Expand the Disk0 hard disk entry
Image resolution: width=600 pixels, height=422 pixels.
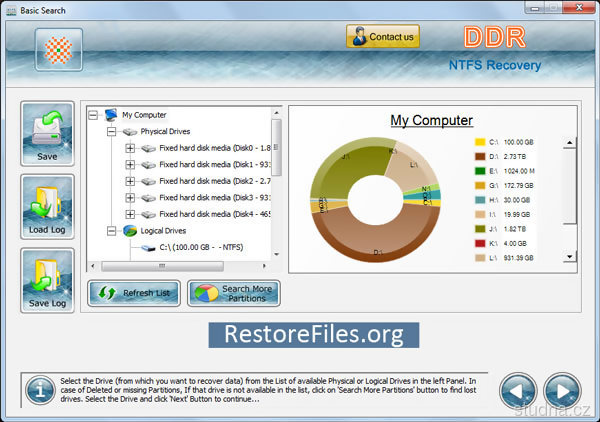[x=130, y=148]
